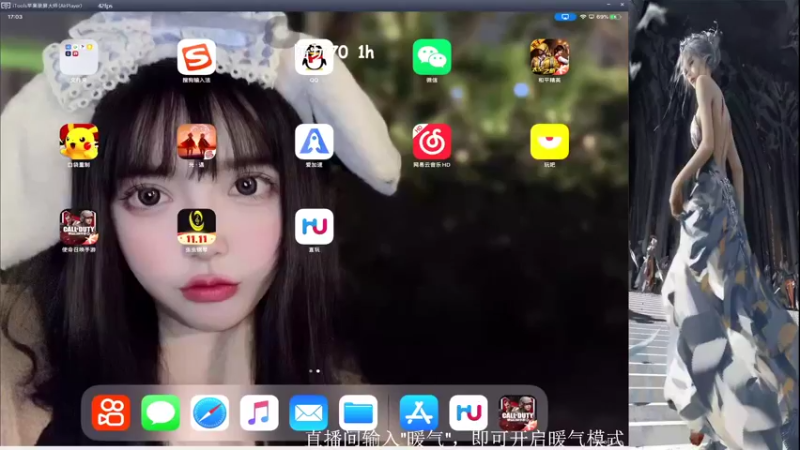The image size is (800, 450).
Task: Open Music app in the dock
Action: (259, 413)
